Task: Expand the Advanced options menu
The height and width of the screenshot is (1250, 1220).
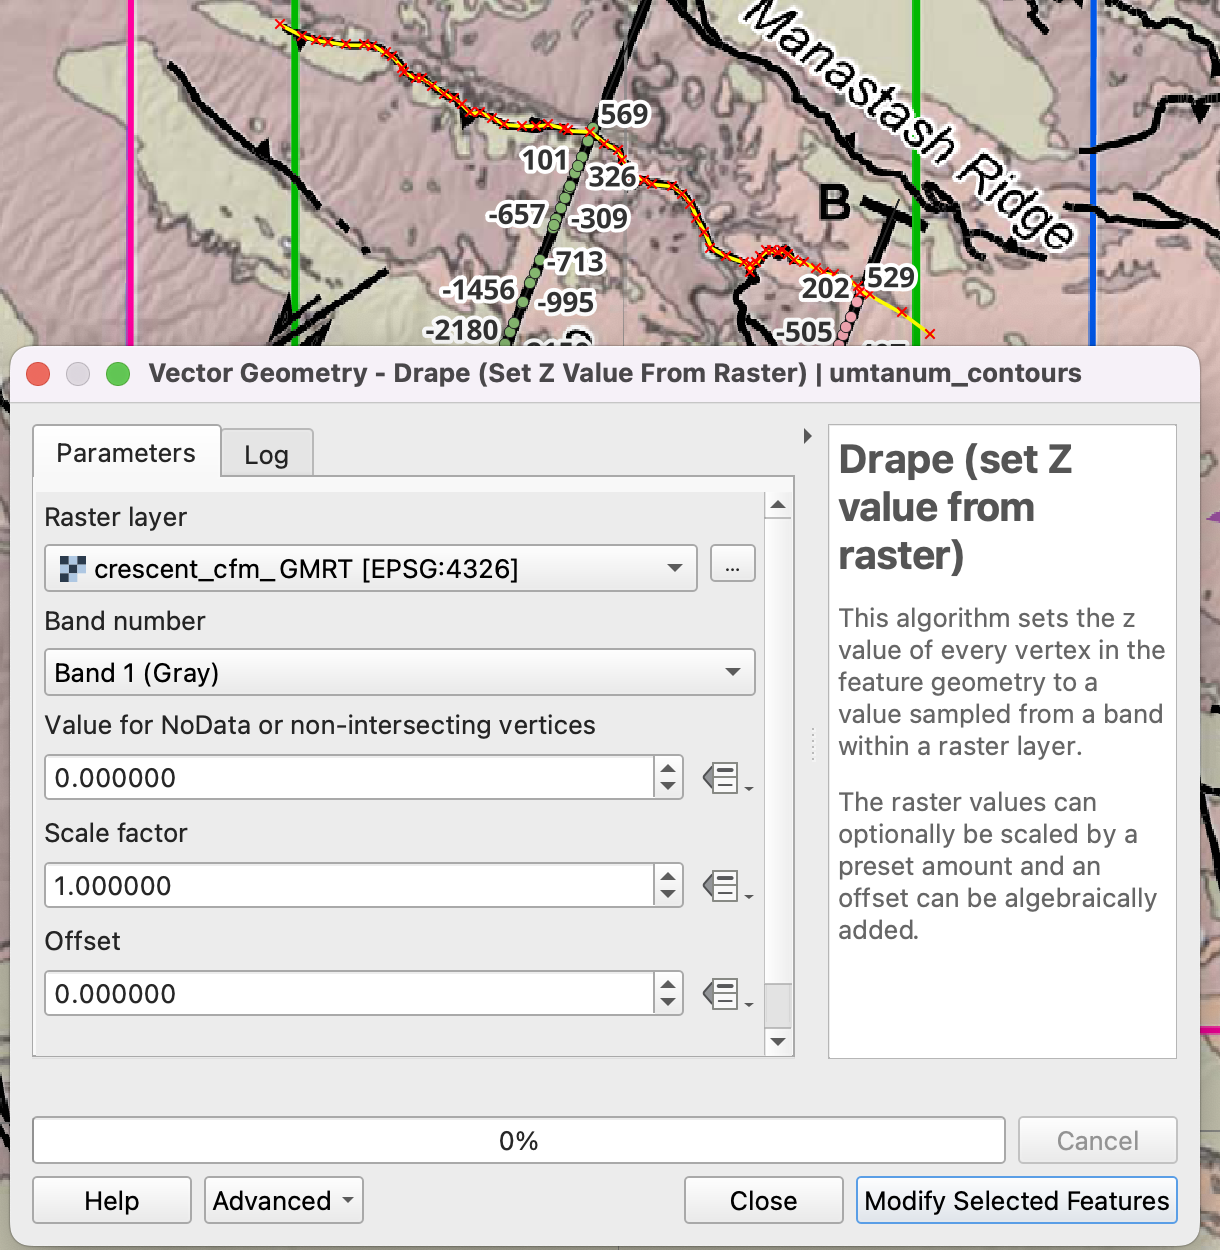Action: coord(283,1201)
